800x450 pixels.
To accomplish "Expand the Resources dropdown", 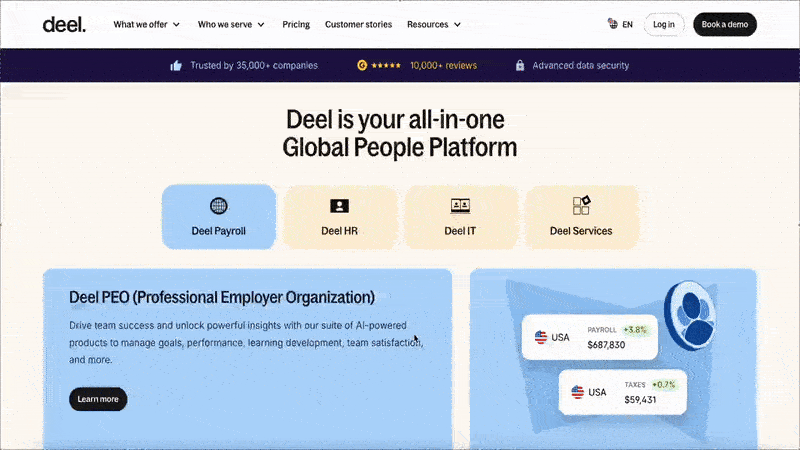I will pyautogui.click(x=434, y=24).
